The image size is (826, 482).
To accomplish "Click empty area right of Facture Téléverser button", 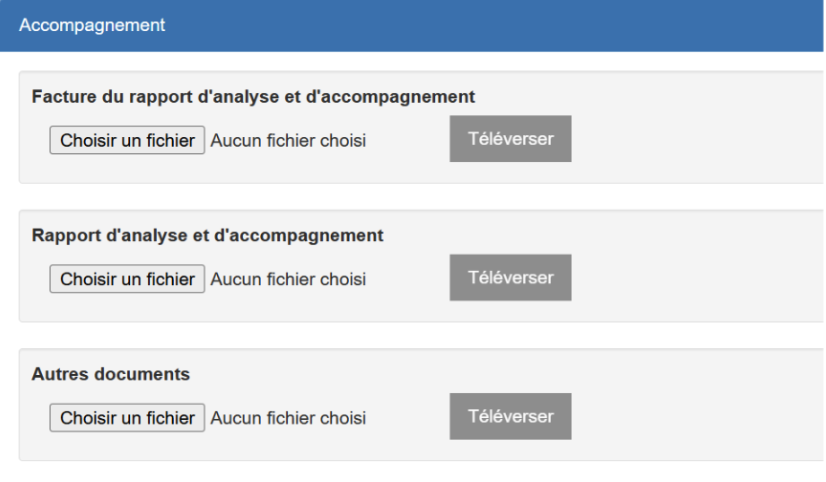I will click(x=695, y=139).
